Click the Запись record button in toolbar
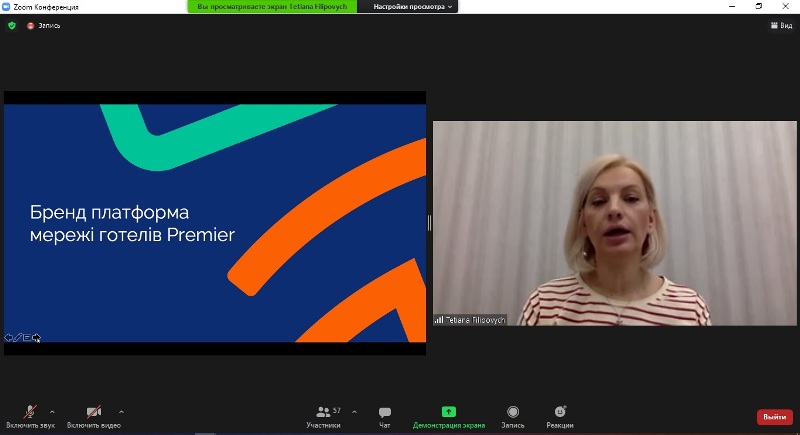This screenshot has width=800, height=435. (513, 417)
